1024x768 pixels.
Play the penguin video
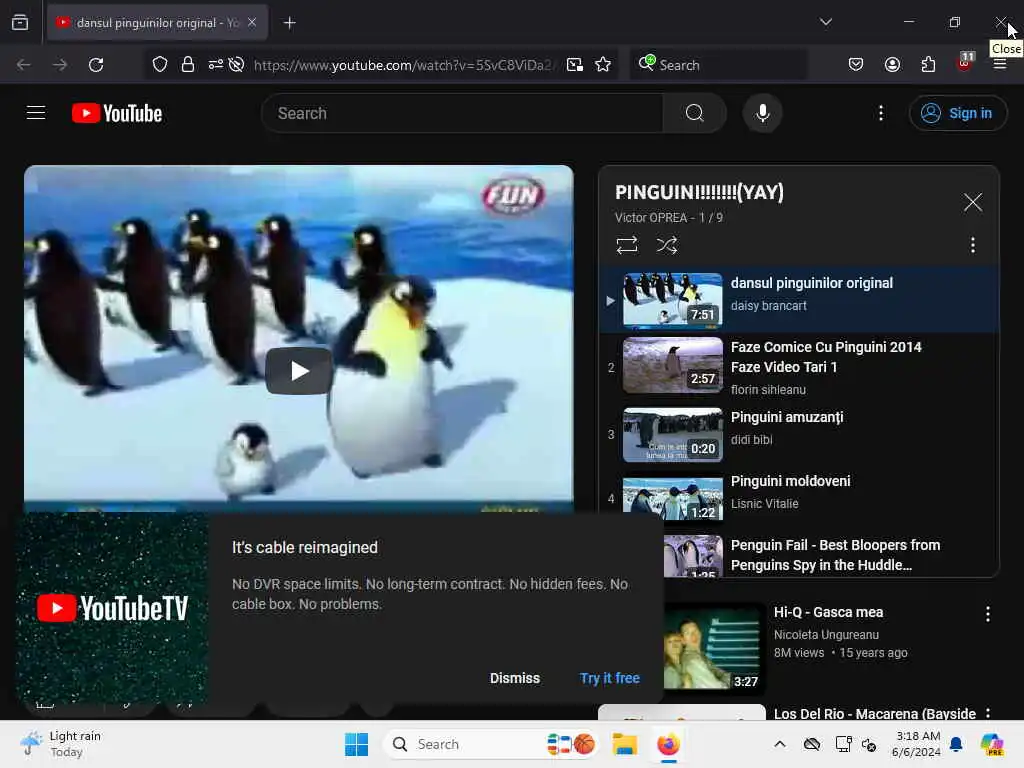[x=298, y=371]
